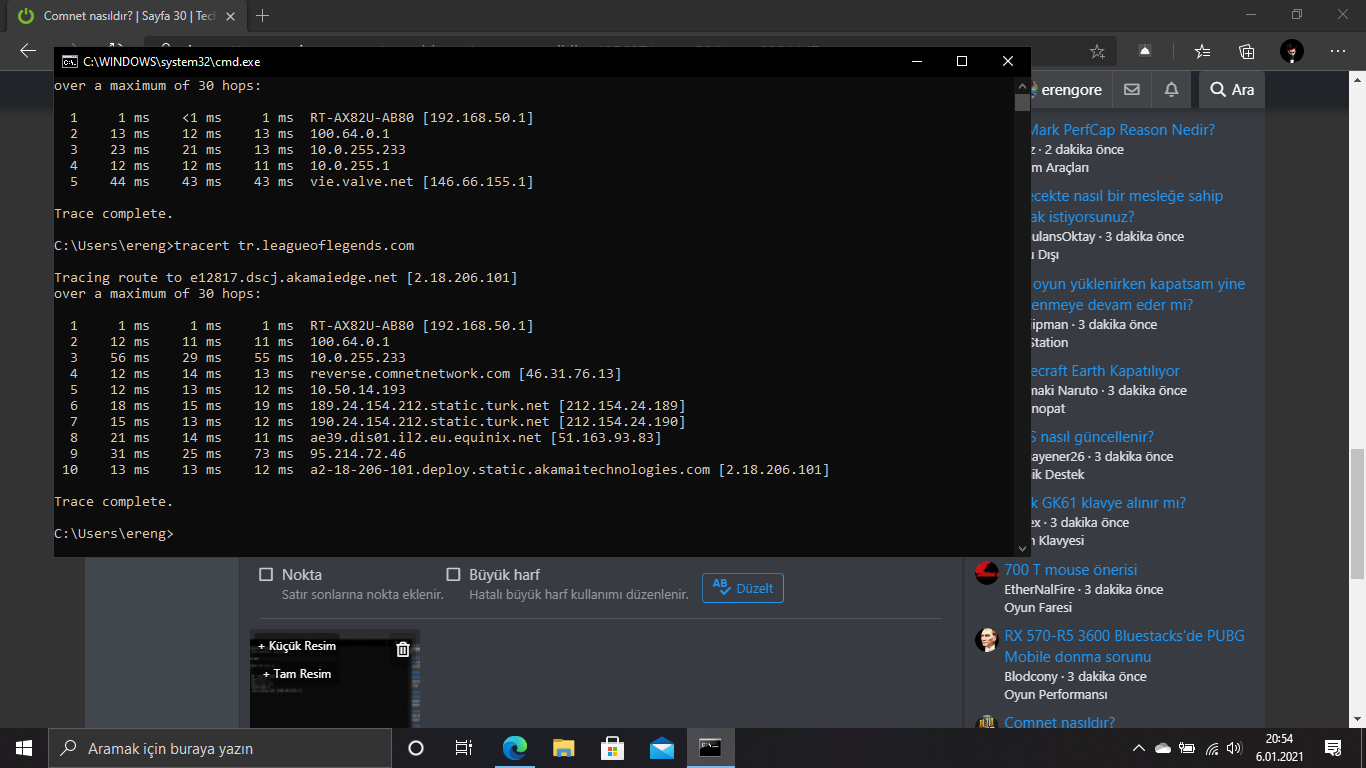Image resolution: width=1366 pixels, height=768 pixels.
Task: Open the forum inbox envelope icon
Action: (x=1132, y=89)
